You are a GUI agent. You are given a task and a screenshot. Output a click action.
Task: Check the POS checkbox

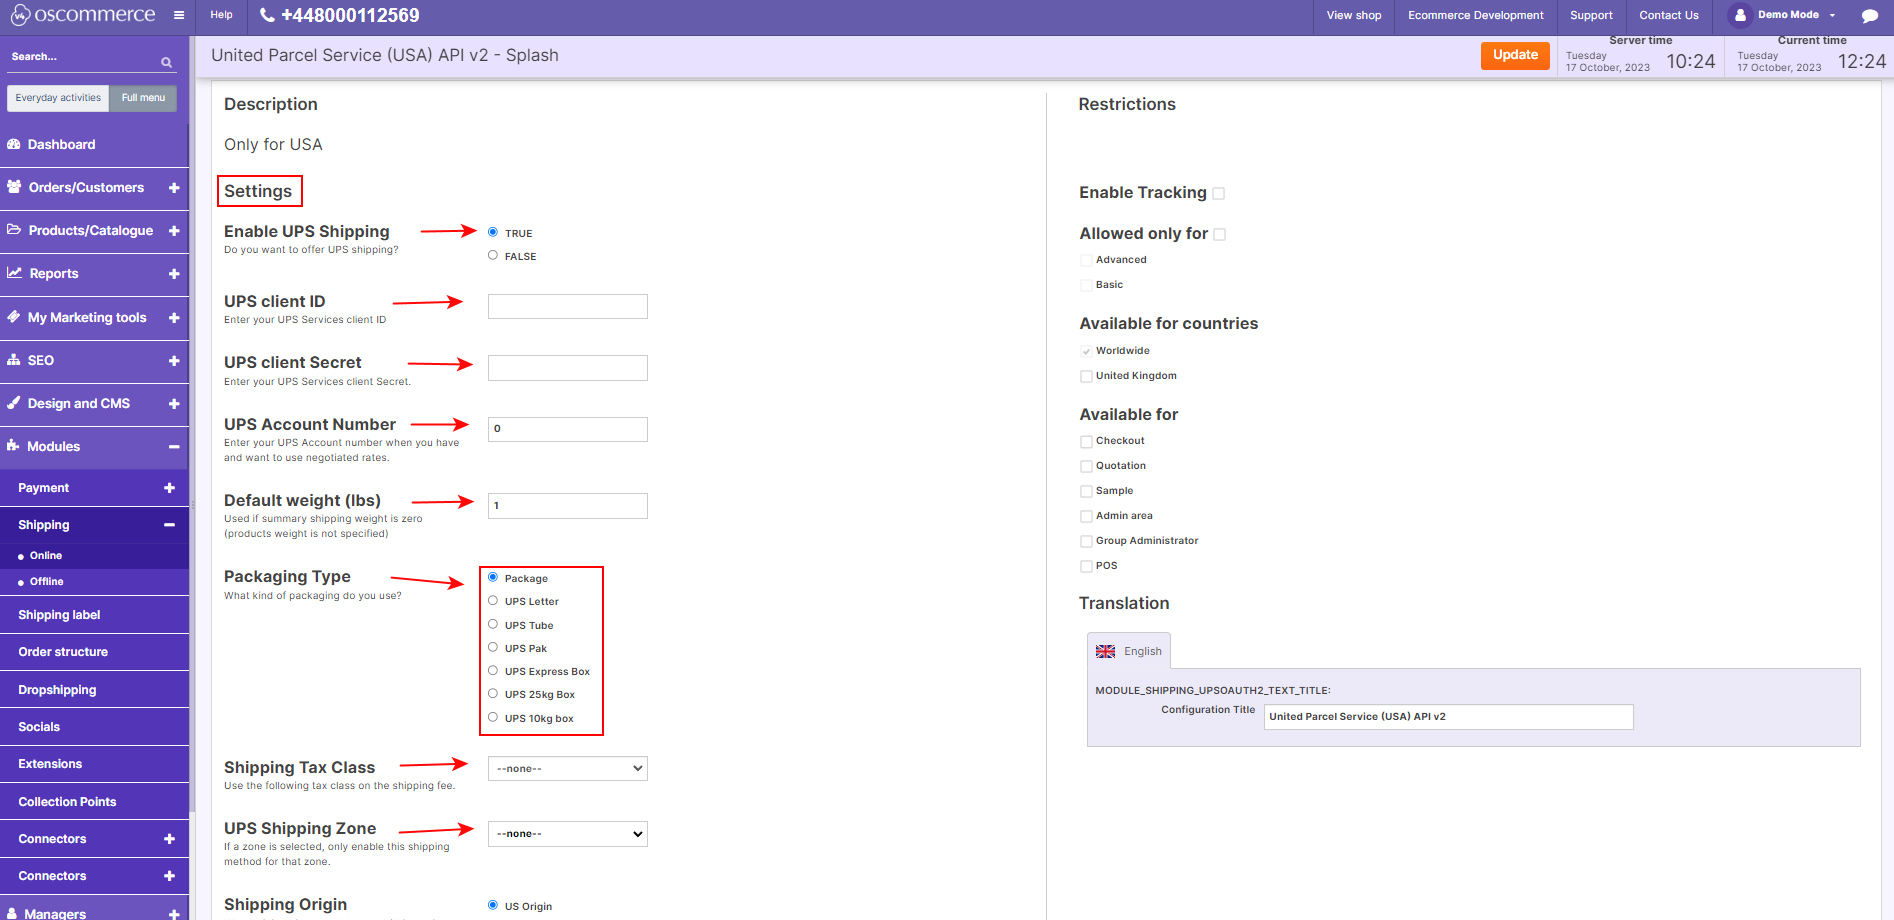click(1086, 567)
